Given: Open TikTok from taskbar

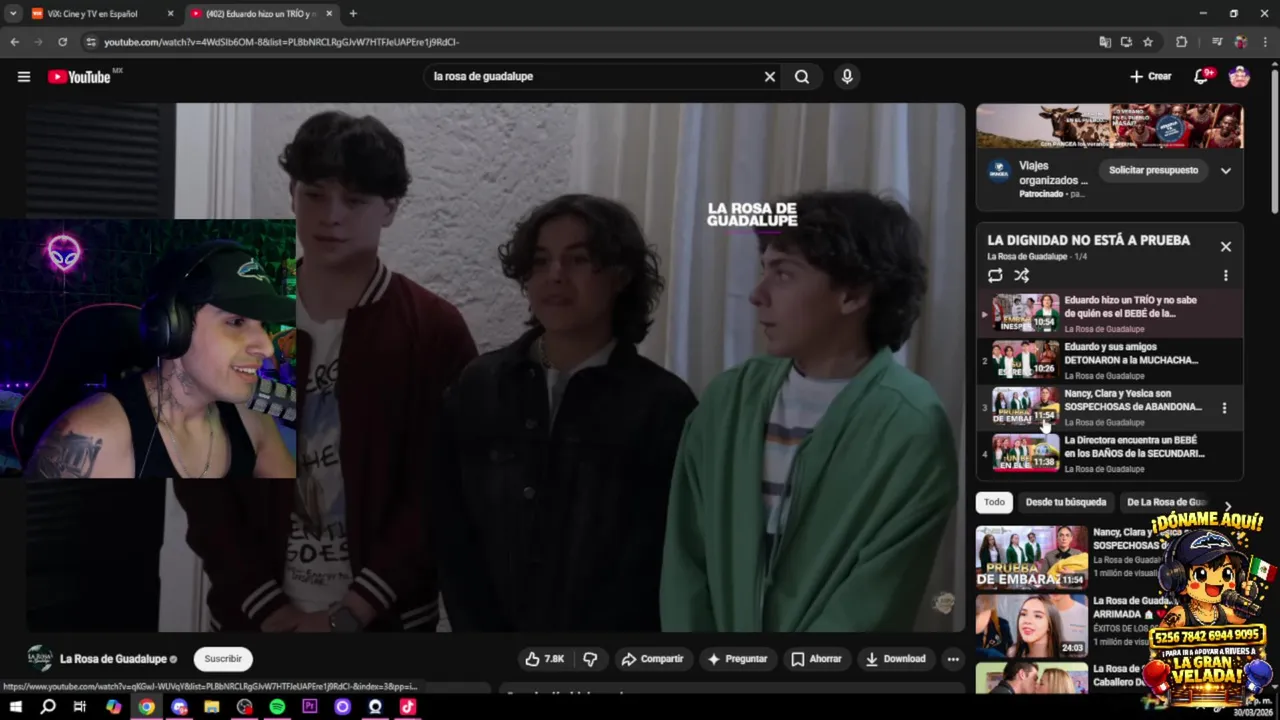Looking at the screenshot, I should (x=407, y=707).
